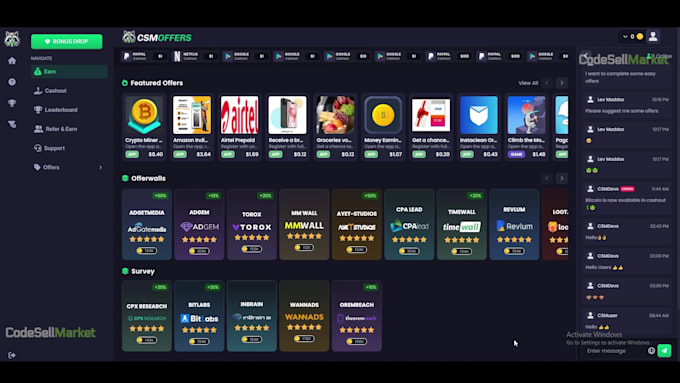
Task: Select the Airtel Prepaid offer
Action: click(240, 126)
